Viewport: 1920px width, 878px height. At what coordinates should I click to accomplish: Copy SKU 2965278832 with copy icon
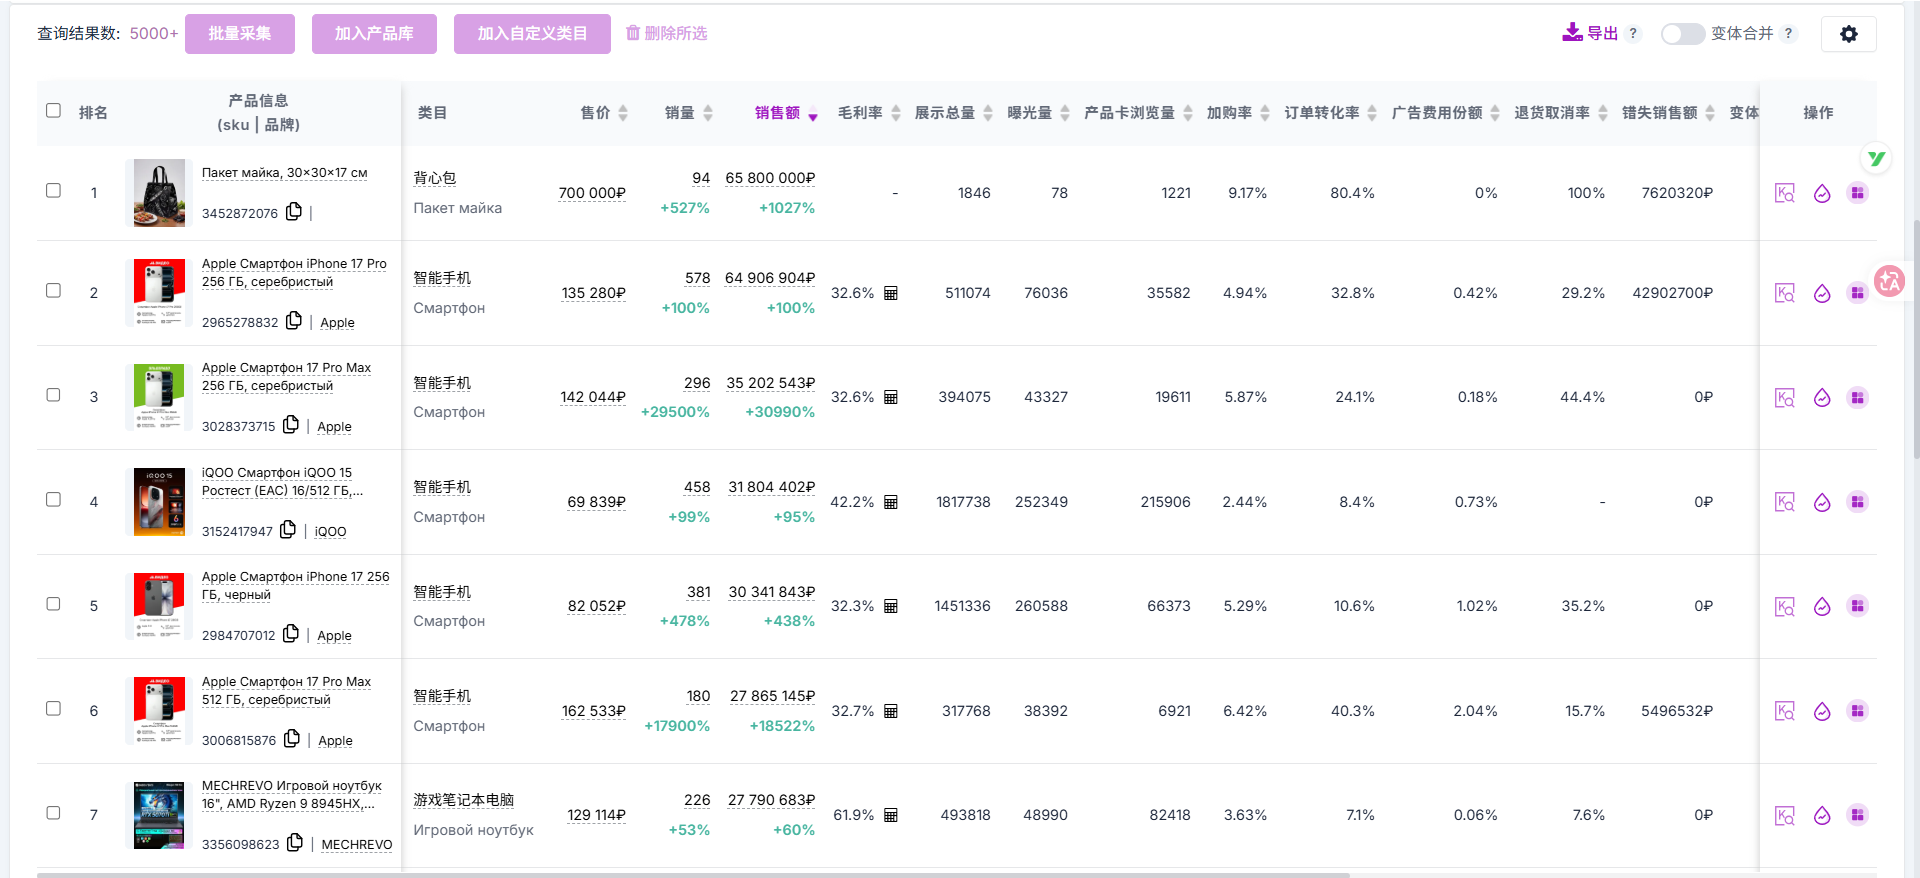coord(294,321)
